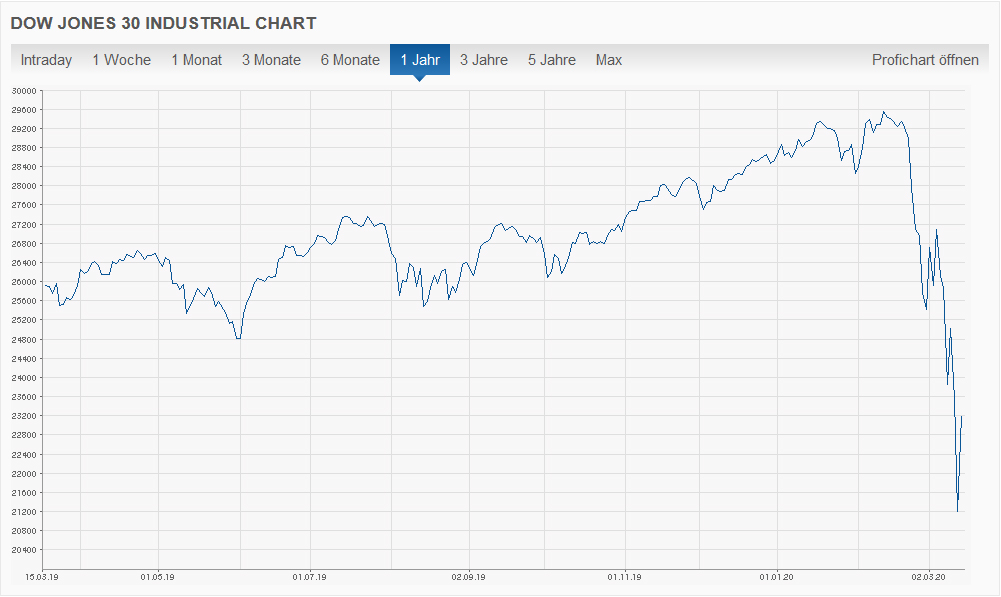Switch chart to 3 Jahre
The image size is (1001, 597).
click(484, 60)
